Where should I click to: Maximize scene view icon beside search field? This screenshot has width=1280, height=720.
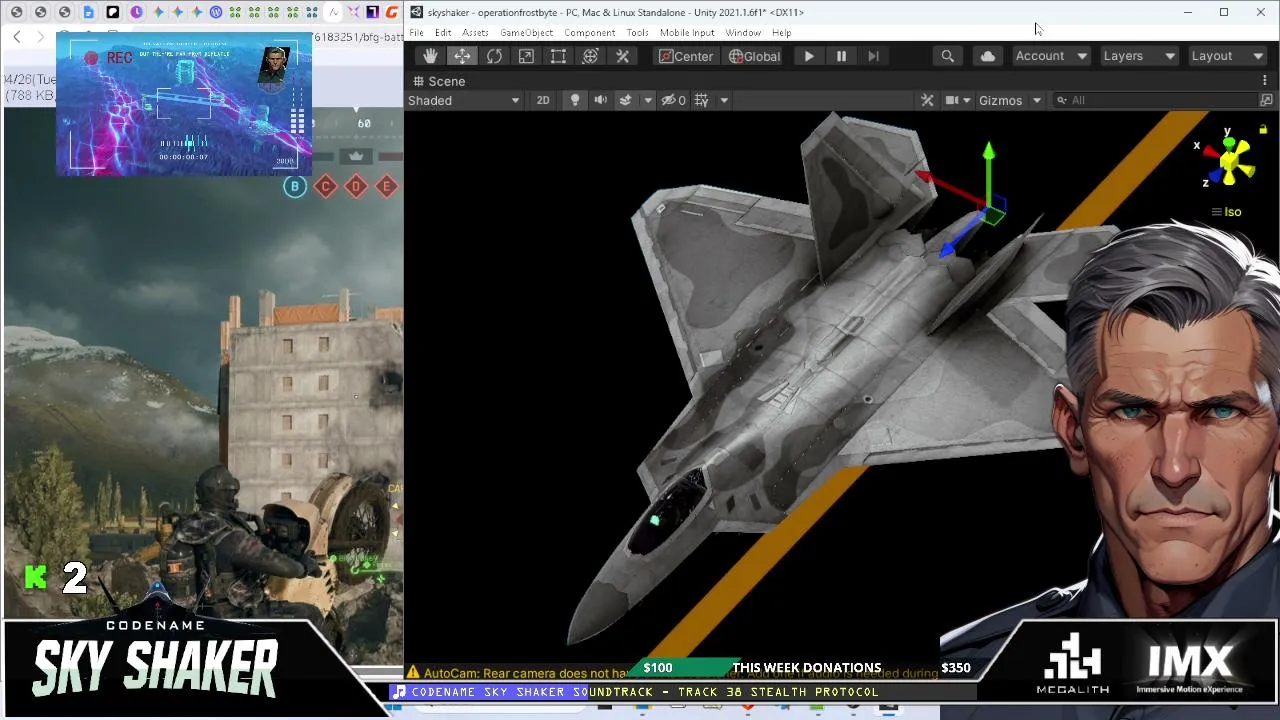click(x=1266, y=100)
